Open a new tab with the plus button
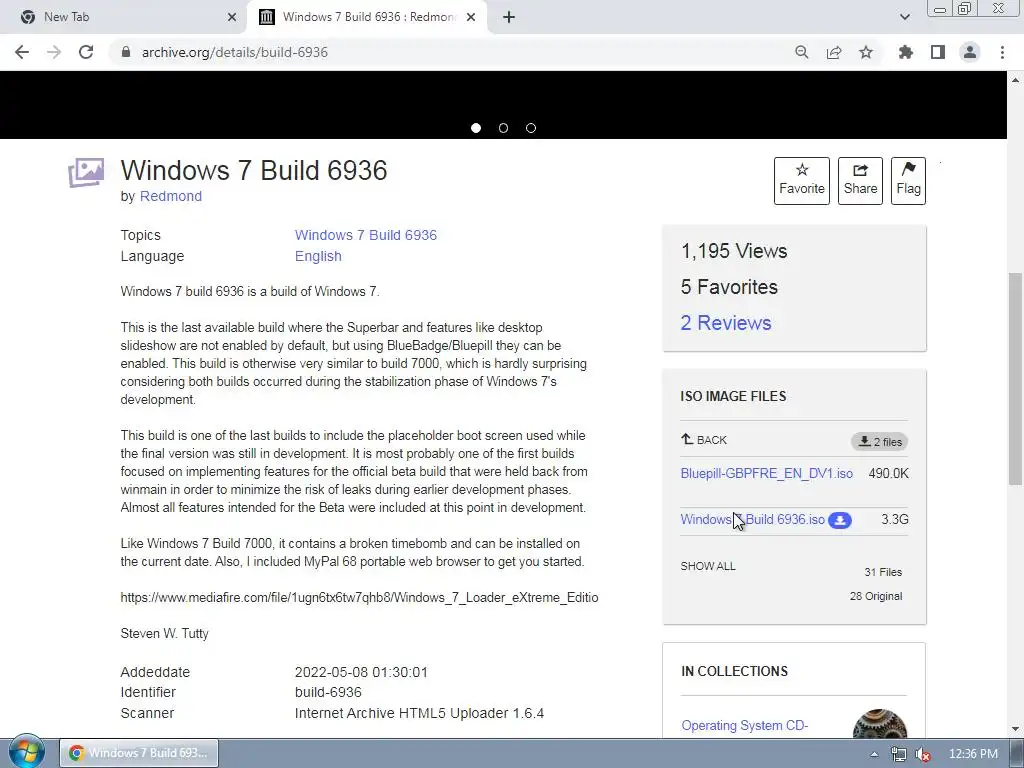 509,17
